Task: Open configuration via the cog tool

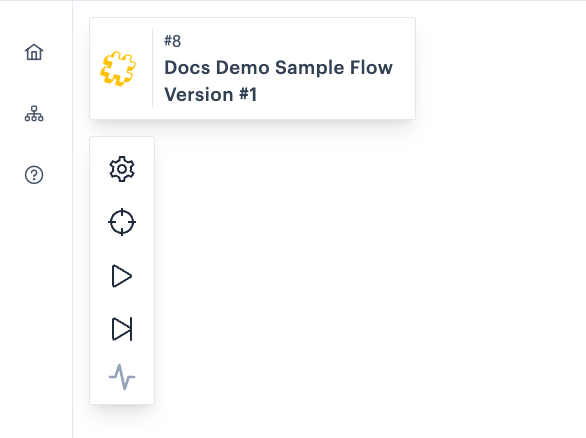Action: (x=122, y=169)
